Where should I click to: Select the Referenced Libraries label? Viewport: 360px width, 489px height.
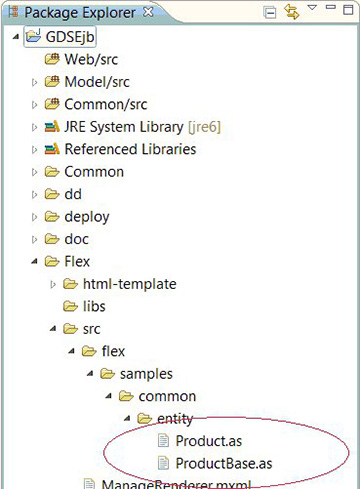pyautogui.click(x=130, y=149)
